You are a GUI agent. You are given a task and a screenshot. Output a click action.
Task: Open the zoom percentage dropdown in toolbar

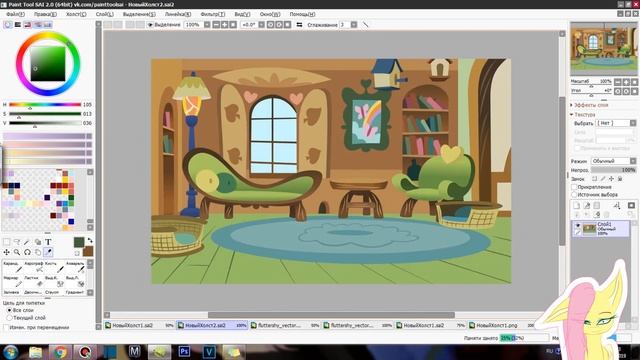207,25
